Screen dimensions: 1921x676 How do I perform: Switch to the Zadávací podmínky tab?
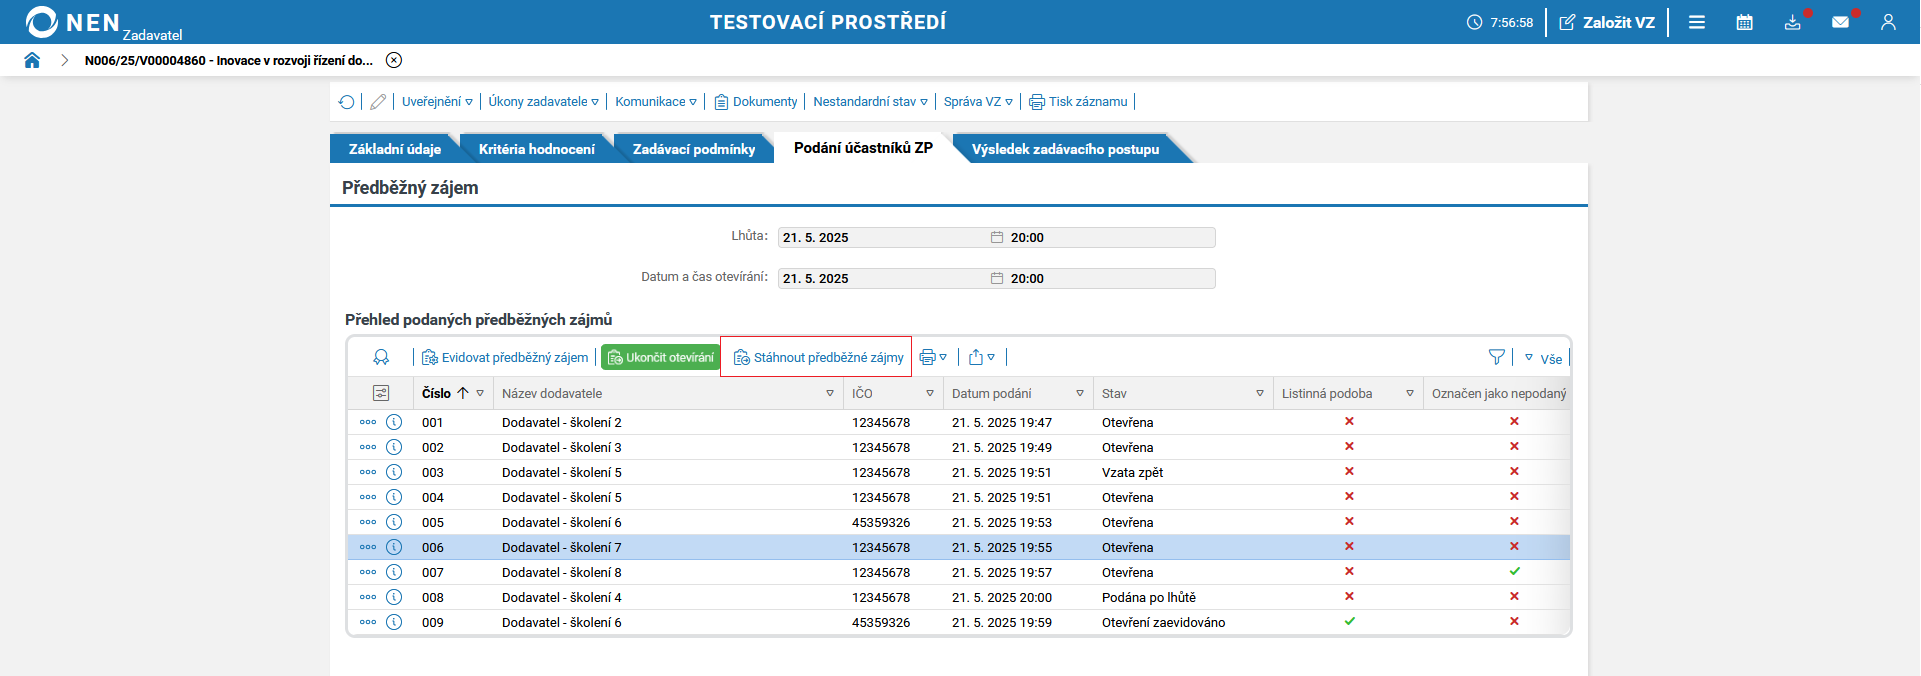tap(694, 149)
